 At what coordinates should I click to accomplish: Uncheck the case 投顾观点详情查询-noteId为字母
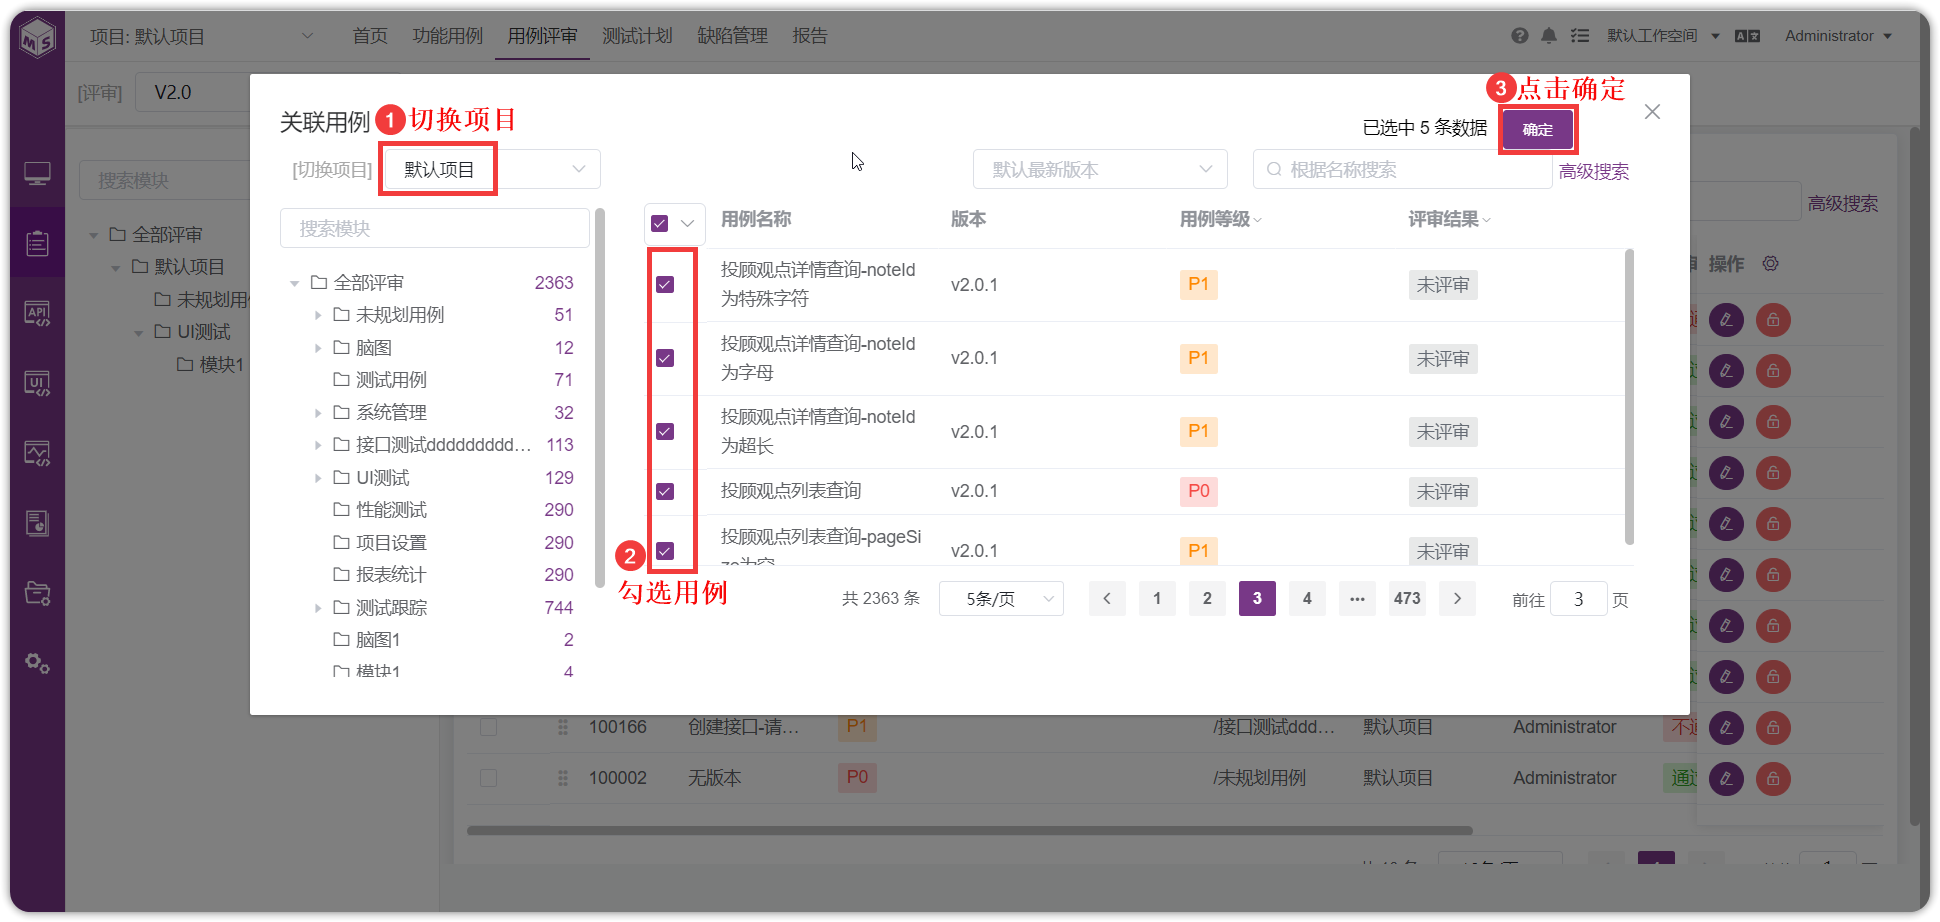pos(665,358)
